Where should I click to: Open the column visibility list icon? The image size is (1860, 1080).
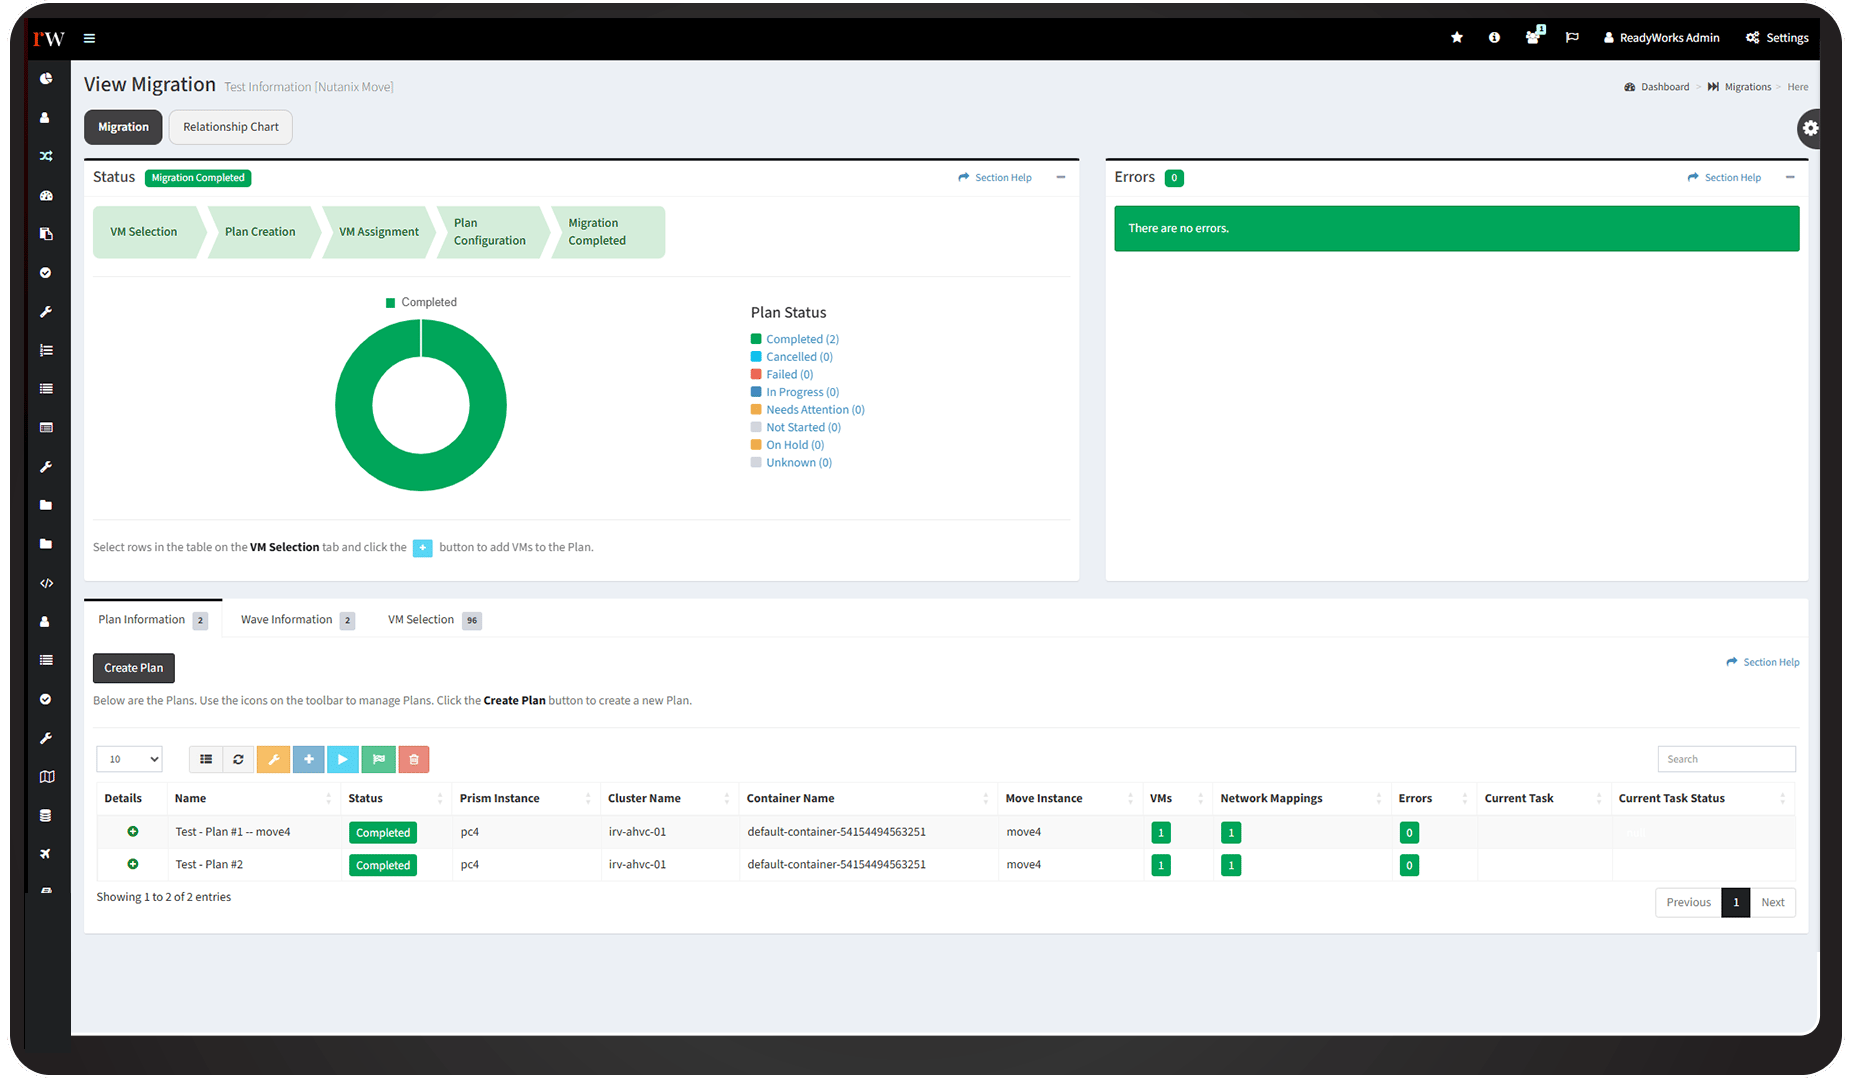206,759
